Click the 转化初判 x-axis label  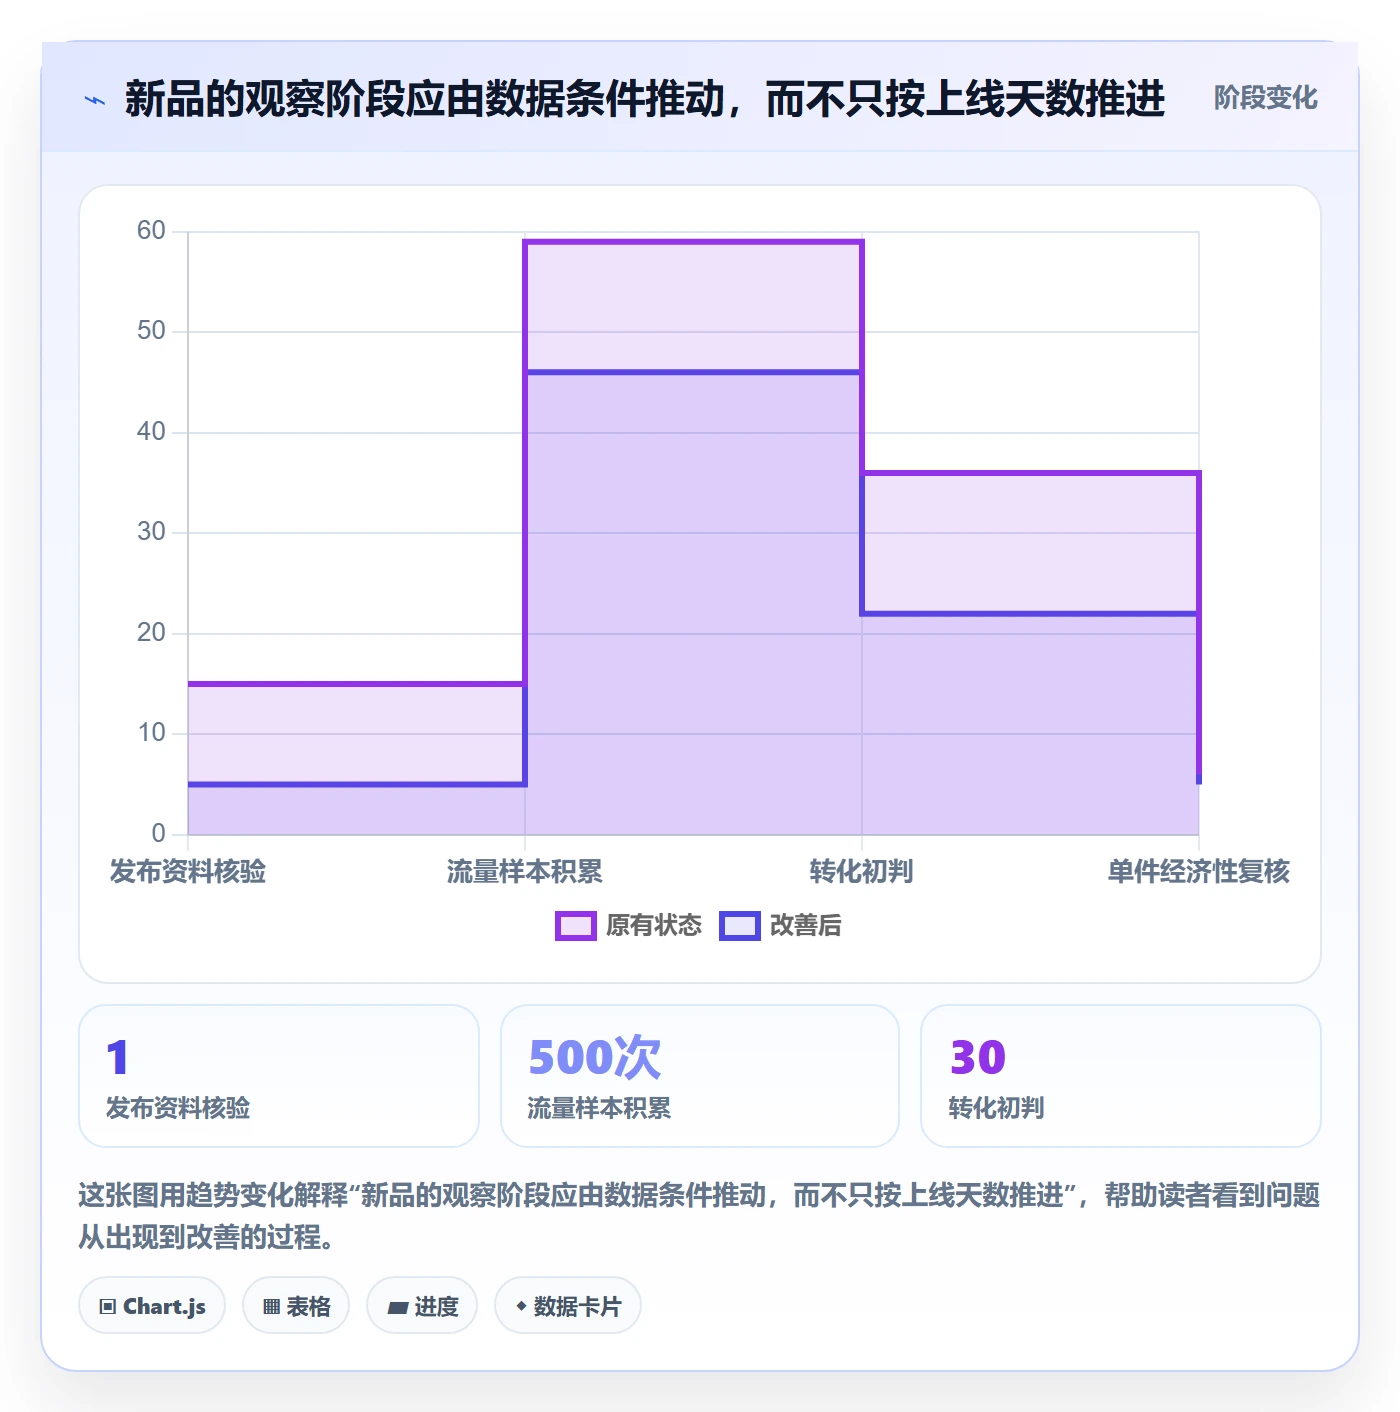point(862,872)
